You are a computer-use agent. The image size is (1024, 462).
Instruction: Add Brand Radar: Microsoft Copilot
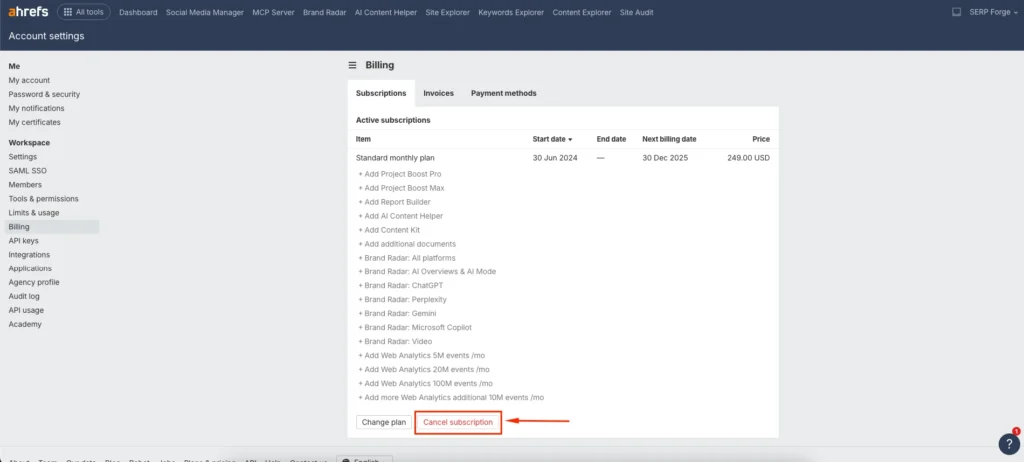pyautogui.click(x=415, y=327)
